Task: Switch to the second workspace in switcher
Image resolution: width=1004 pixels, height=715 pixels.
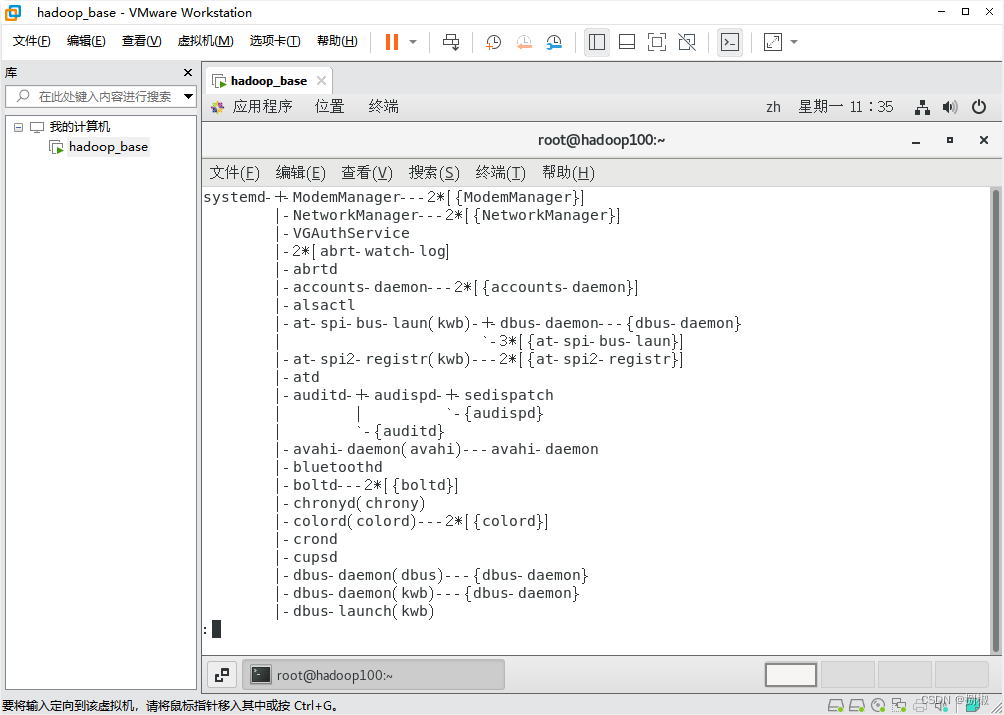Action: [848, 675]
